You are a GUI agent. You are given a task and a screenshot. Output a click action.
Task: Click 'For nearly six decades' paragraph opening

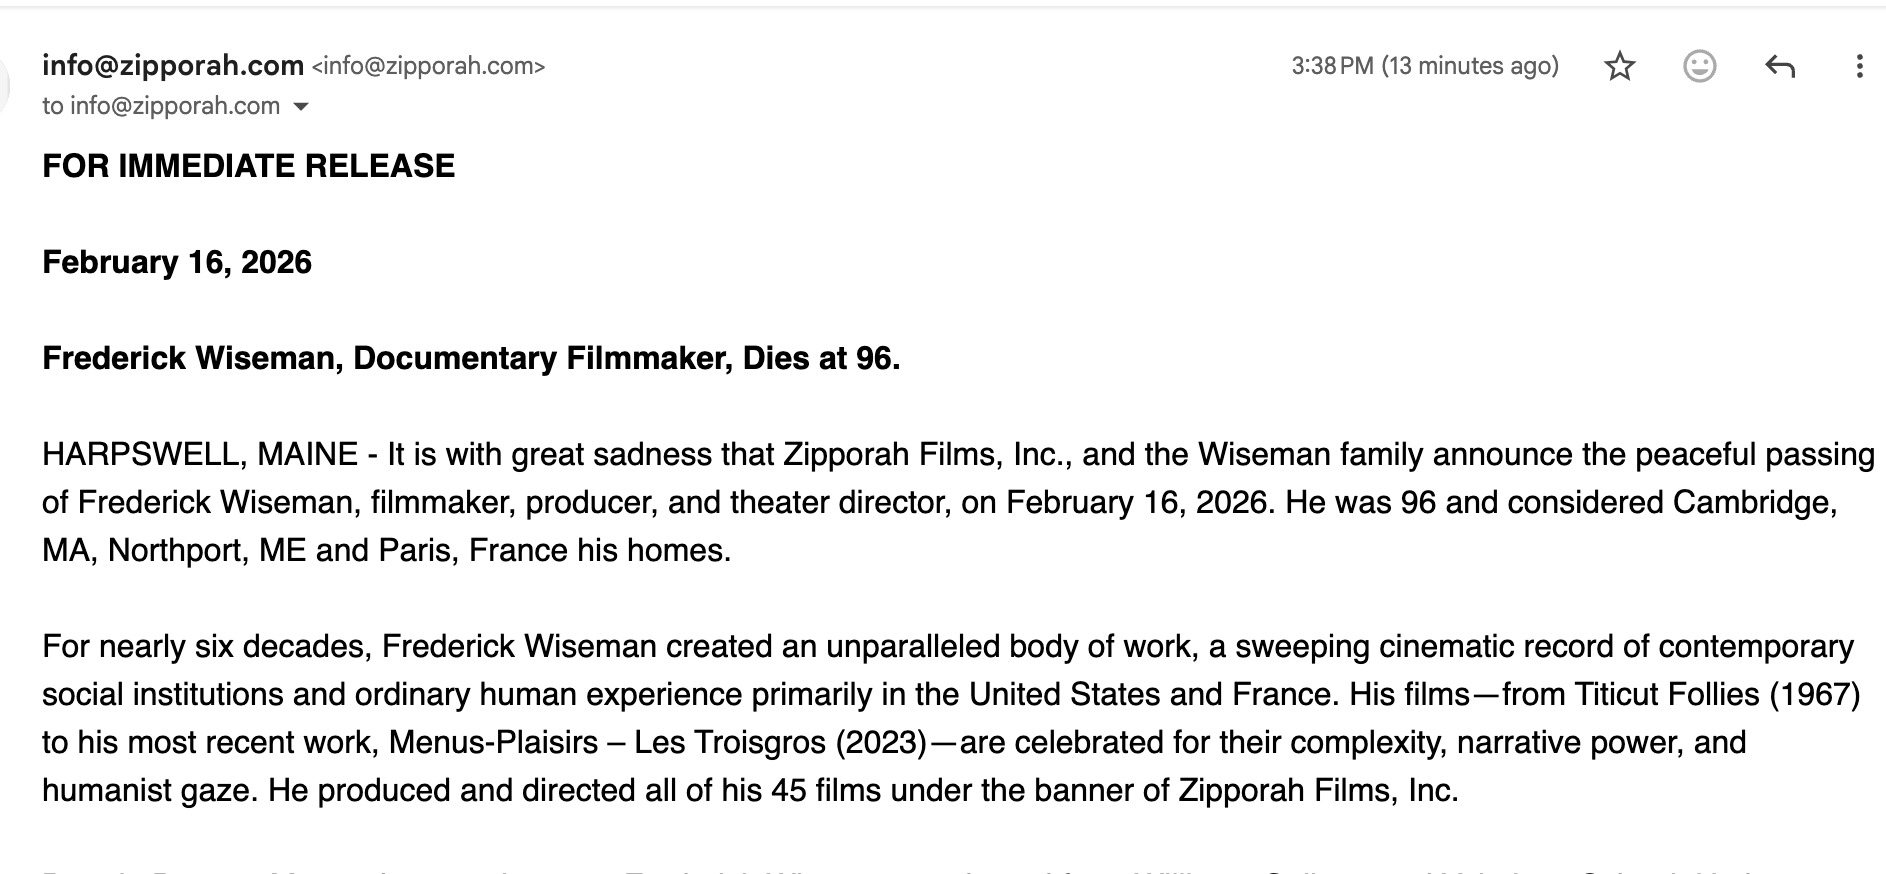point(207,646)
